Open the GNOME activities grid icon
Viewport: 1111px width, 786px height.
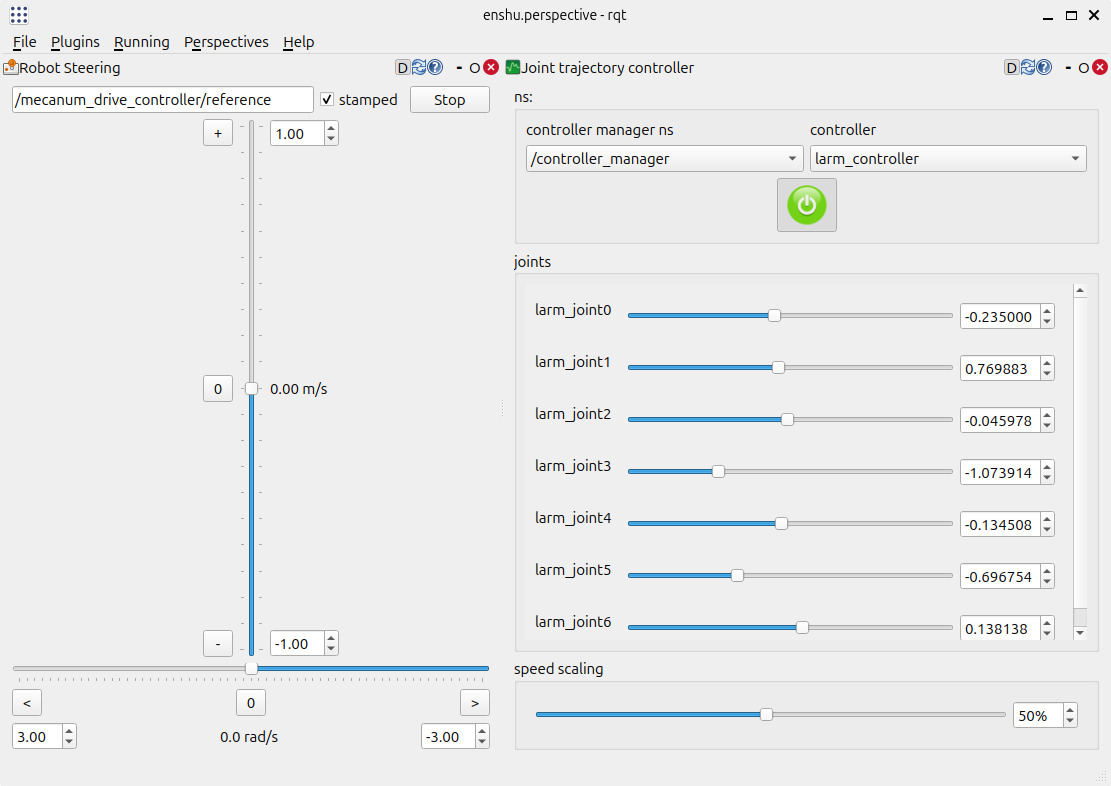(x=19, y=15)
